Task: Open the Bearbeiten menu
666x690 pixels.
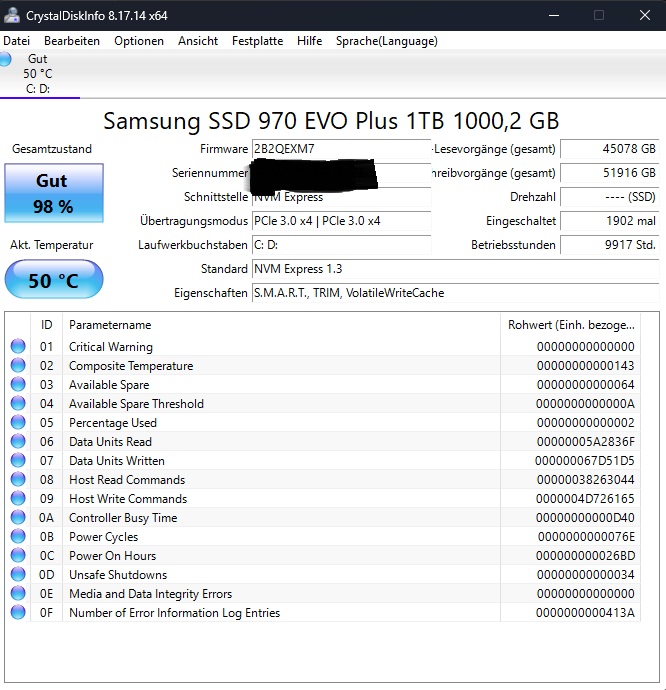Action: [x=72, y=41]
